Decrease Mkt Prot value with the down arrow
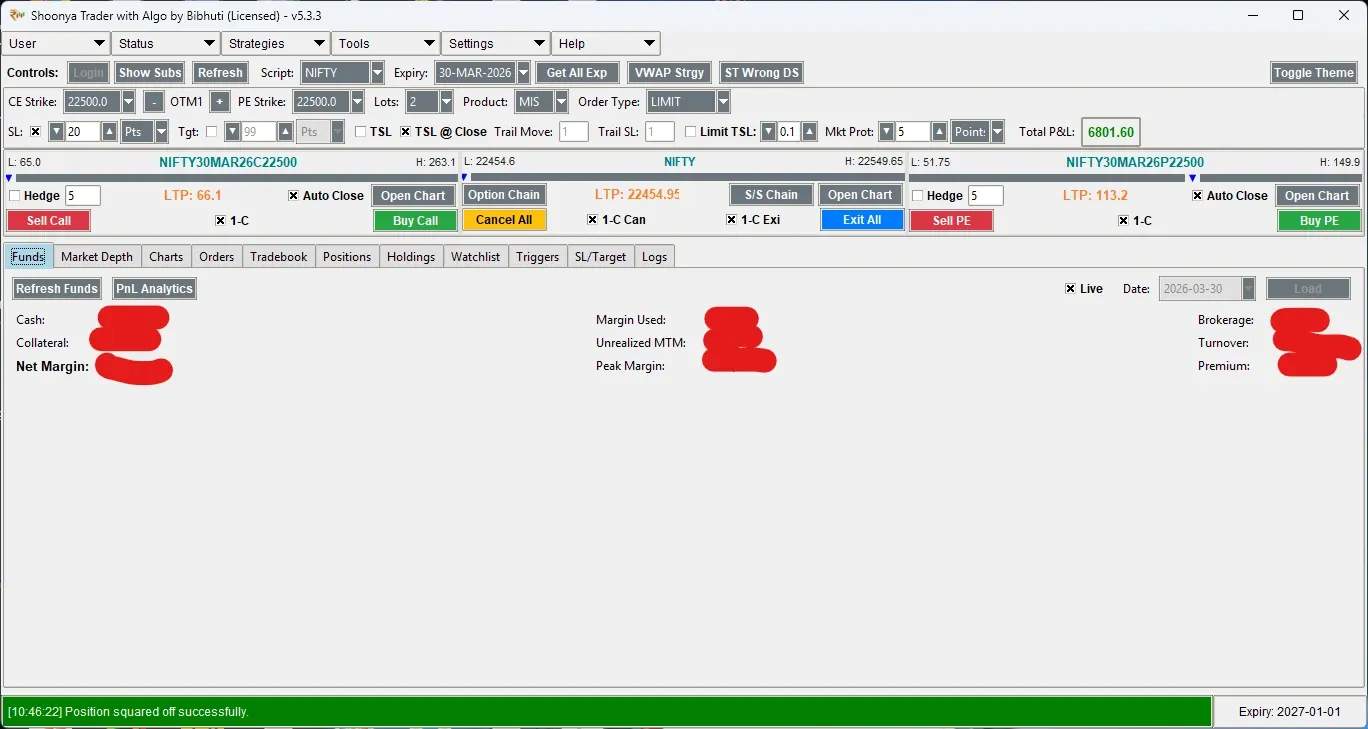Screen dimensions: 1368x729 886,132
